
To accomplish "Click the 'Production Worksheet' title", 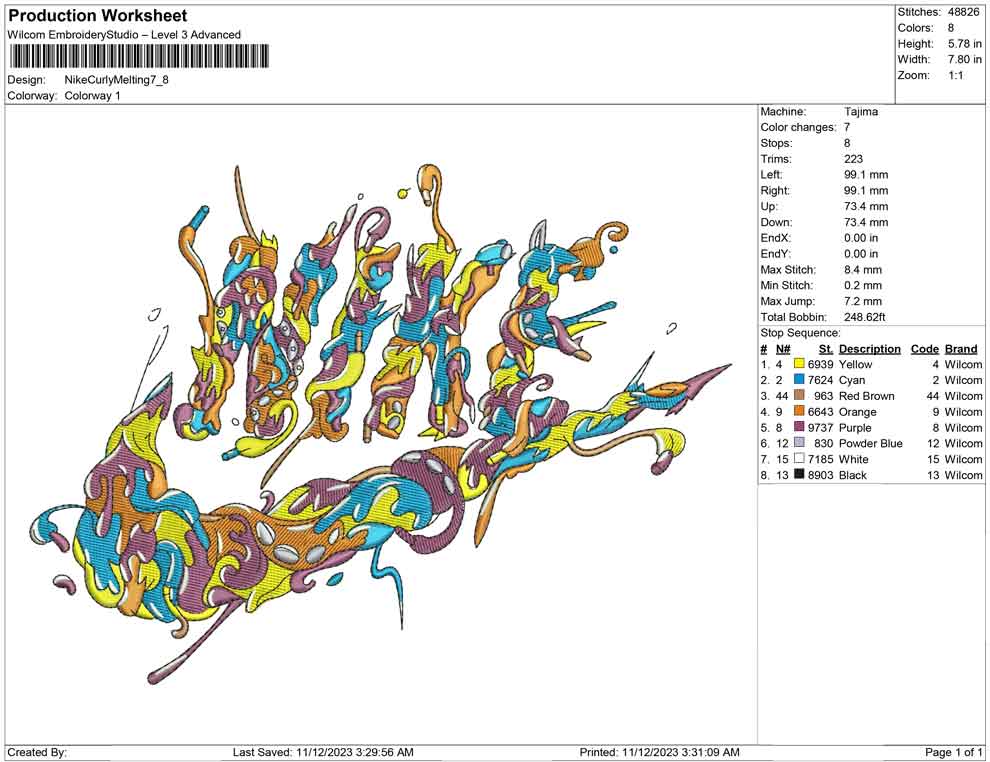I will [98, 15].
